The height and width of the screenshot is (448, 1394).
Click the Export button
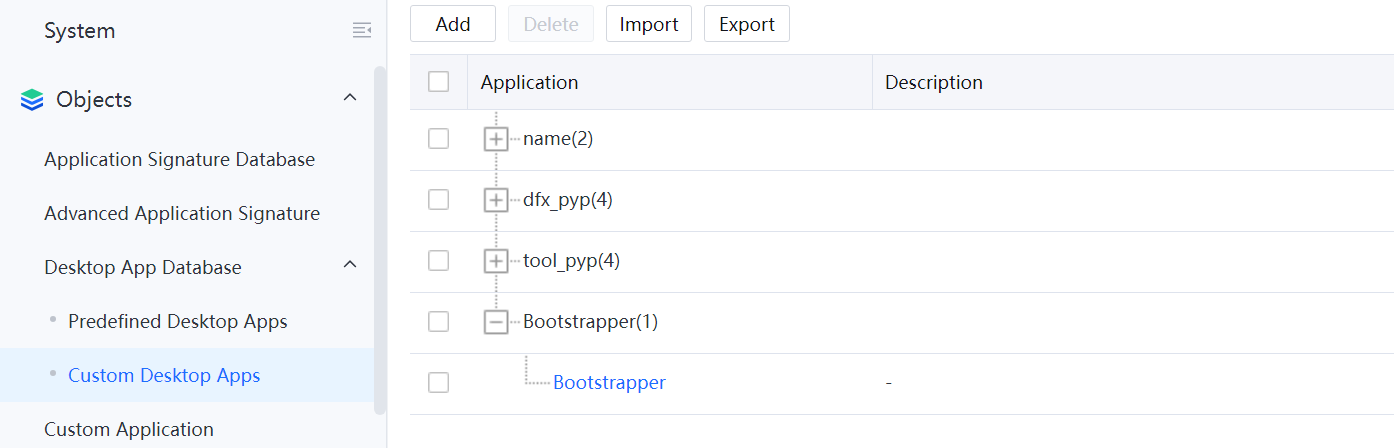[x=747, y=24]
